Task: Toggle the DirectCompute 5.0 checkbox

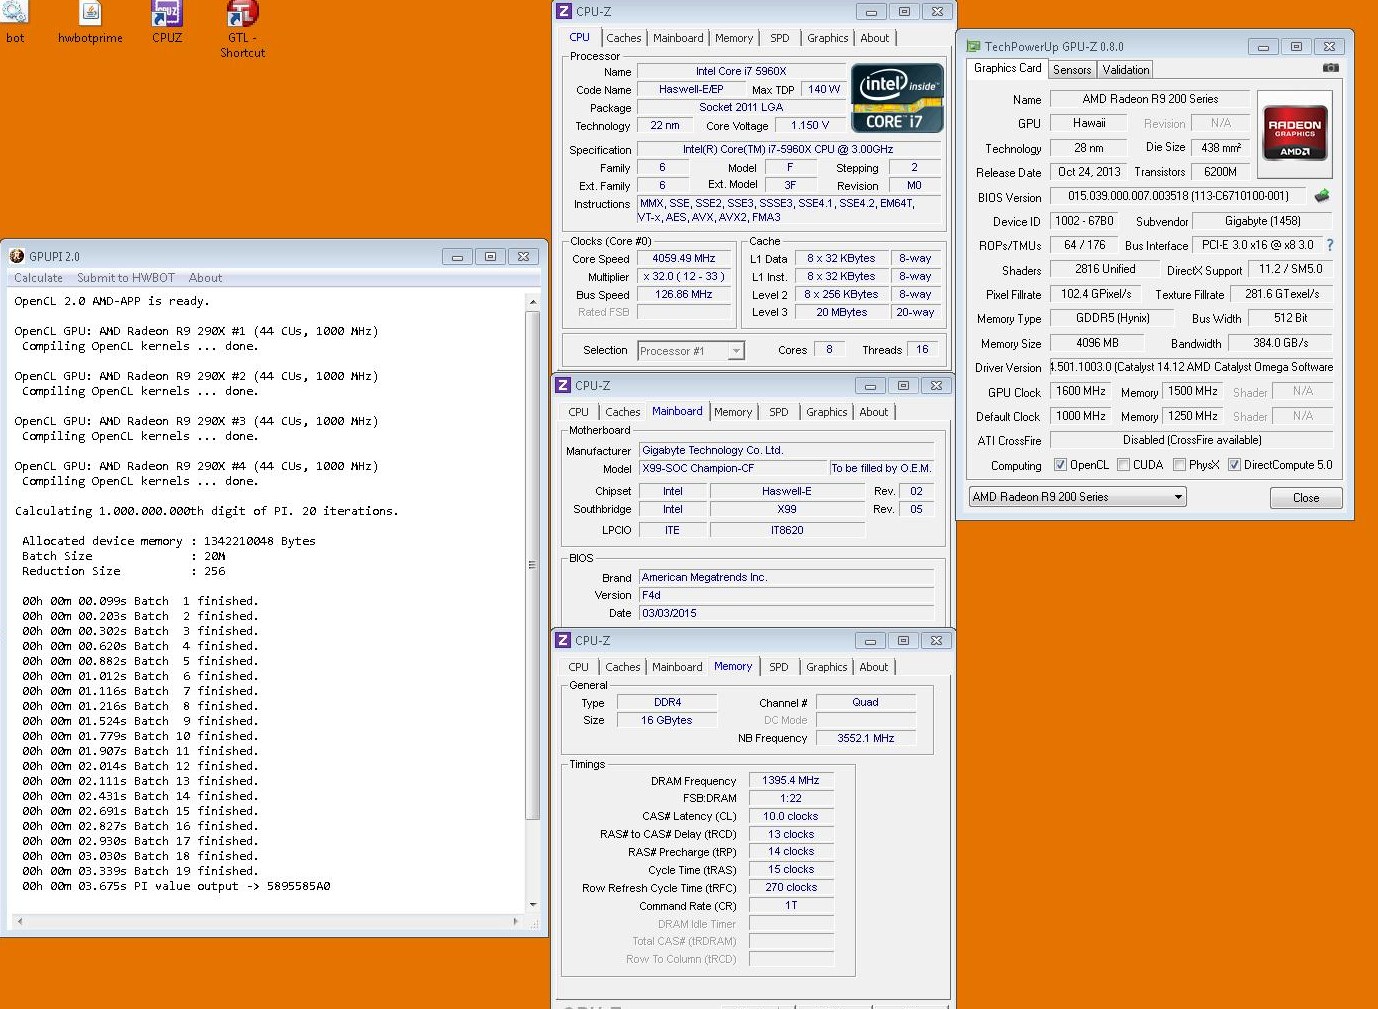Action: pos(1234,465)
